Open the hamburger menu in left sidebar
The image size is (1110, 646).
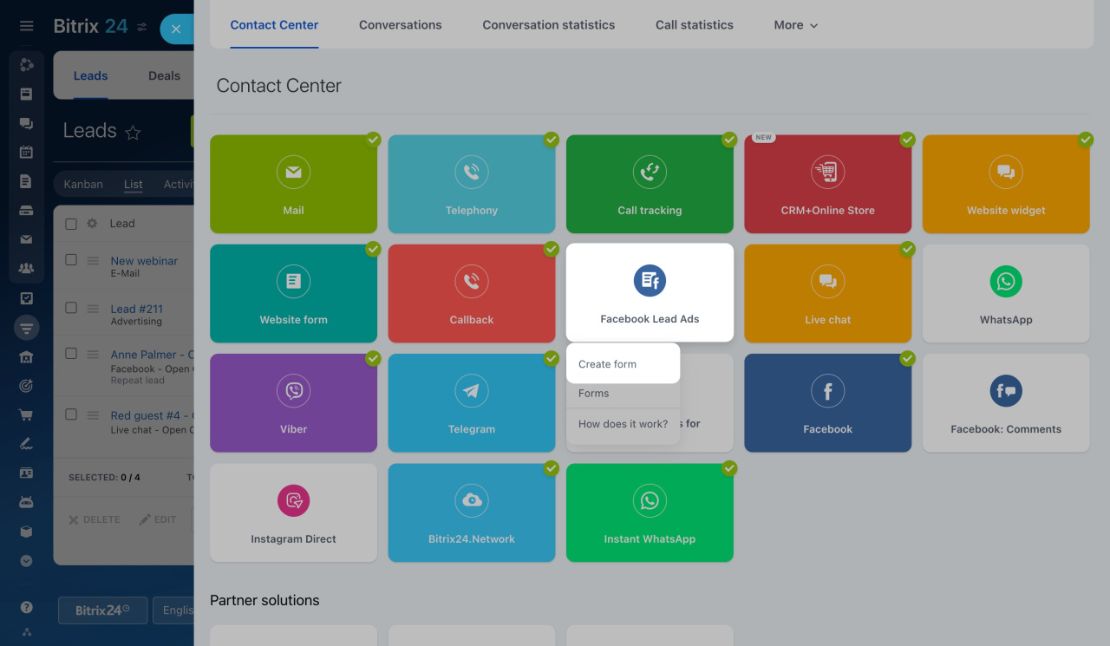tap(26, 26)
